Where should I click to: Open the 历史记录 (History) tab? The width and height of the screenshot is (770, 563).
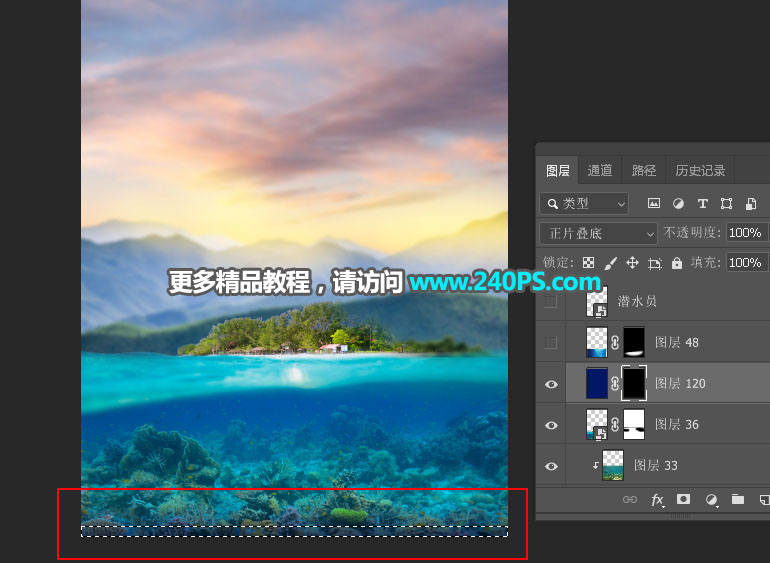point(700,170)
